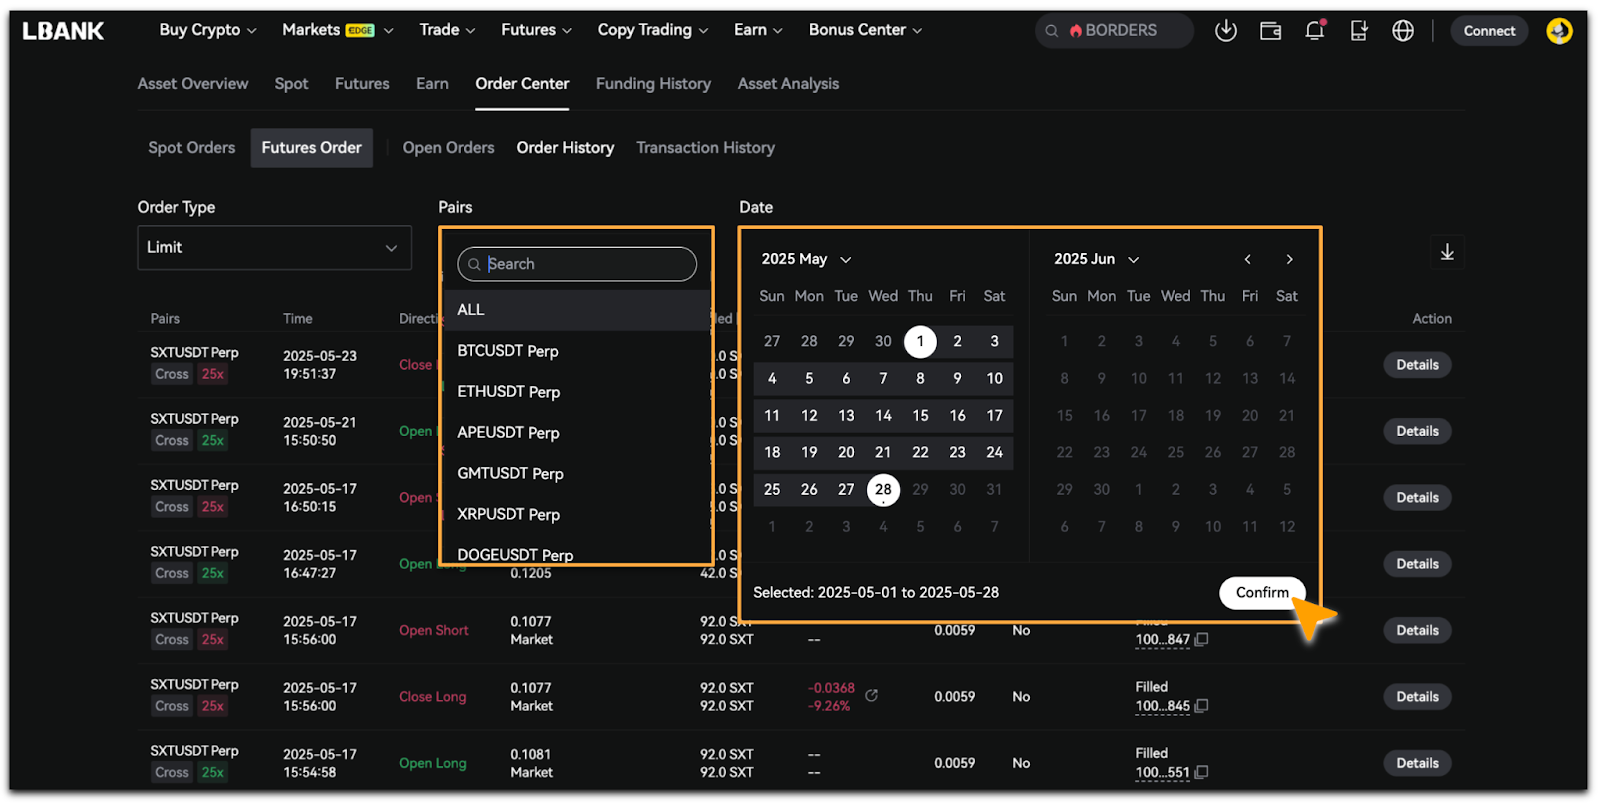1600x804 pixels.
Task: Click the pairs Search field
Action: [577, 264]
